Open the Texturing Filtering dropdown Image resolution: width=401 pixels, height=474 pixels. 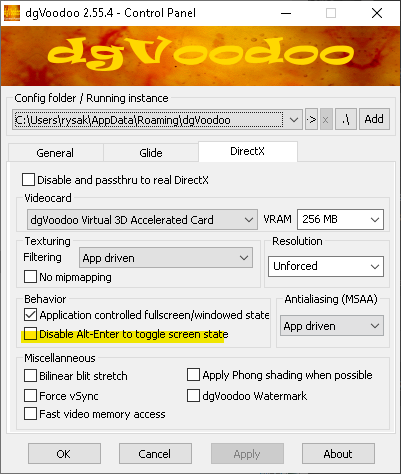point(166,258)
